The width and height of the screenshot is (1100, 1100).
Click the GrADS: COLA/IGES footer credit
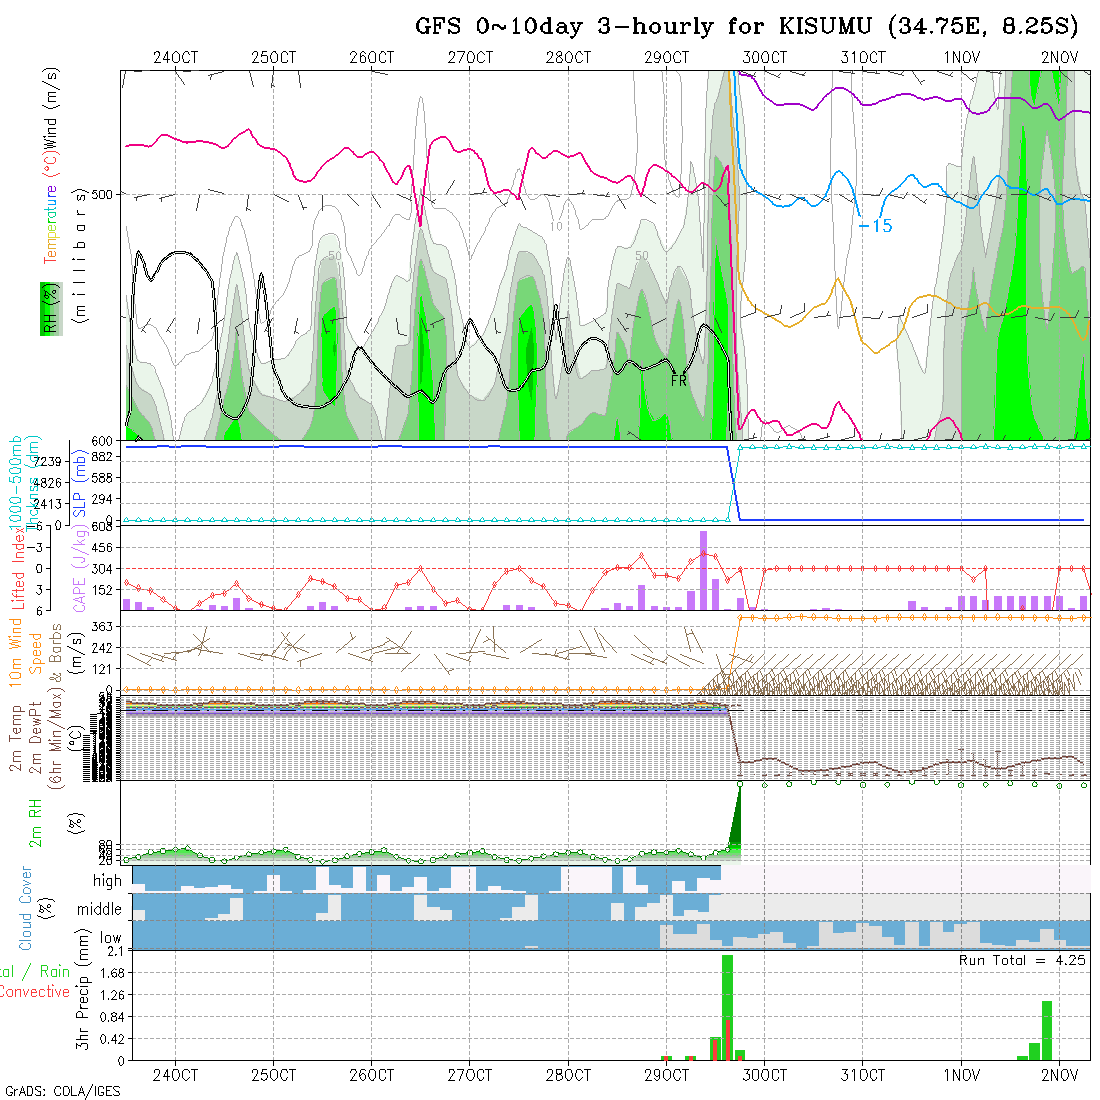click(x=62, y=1091)
